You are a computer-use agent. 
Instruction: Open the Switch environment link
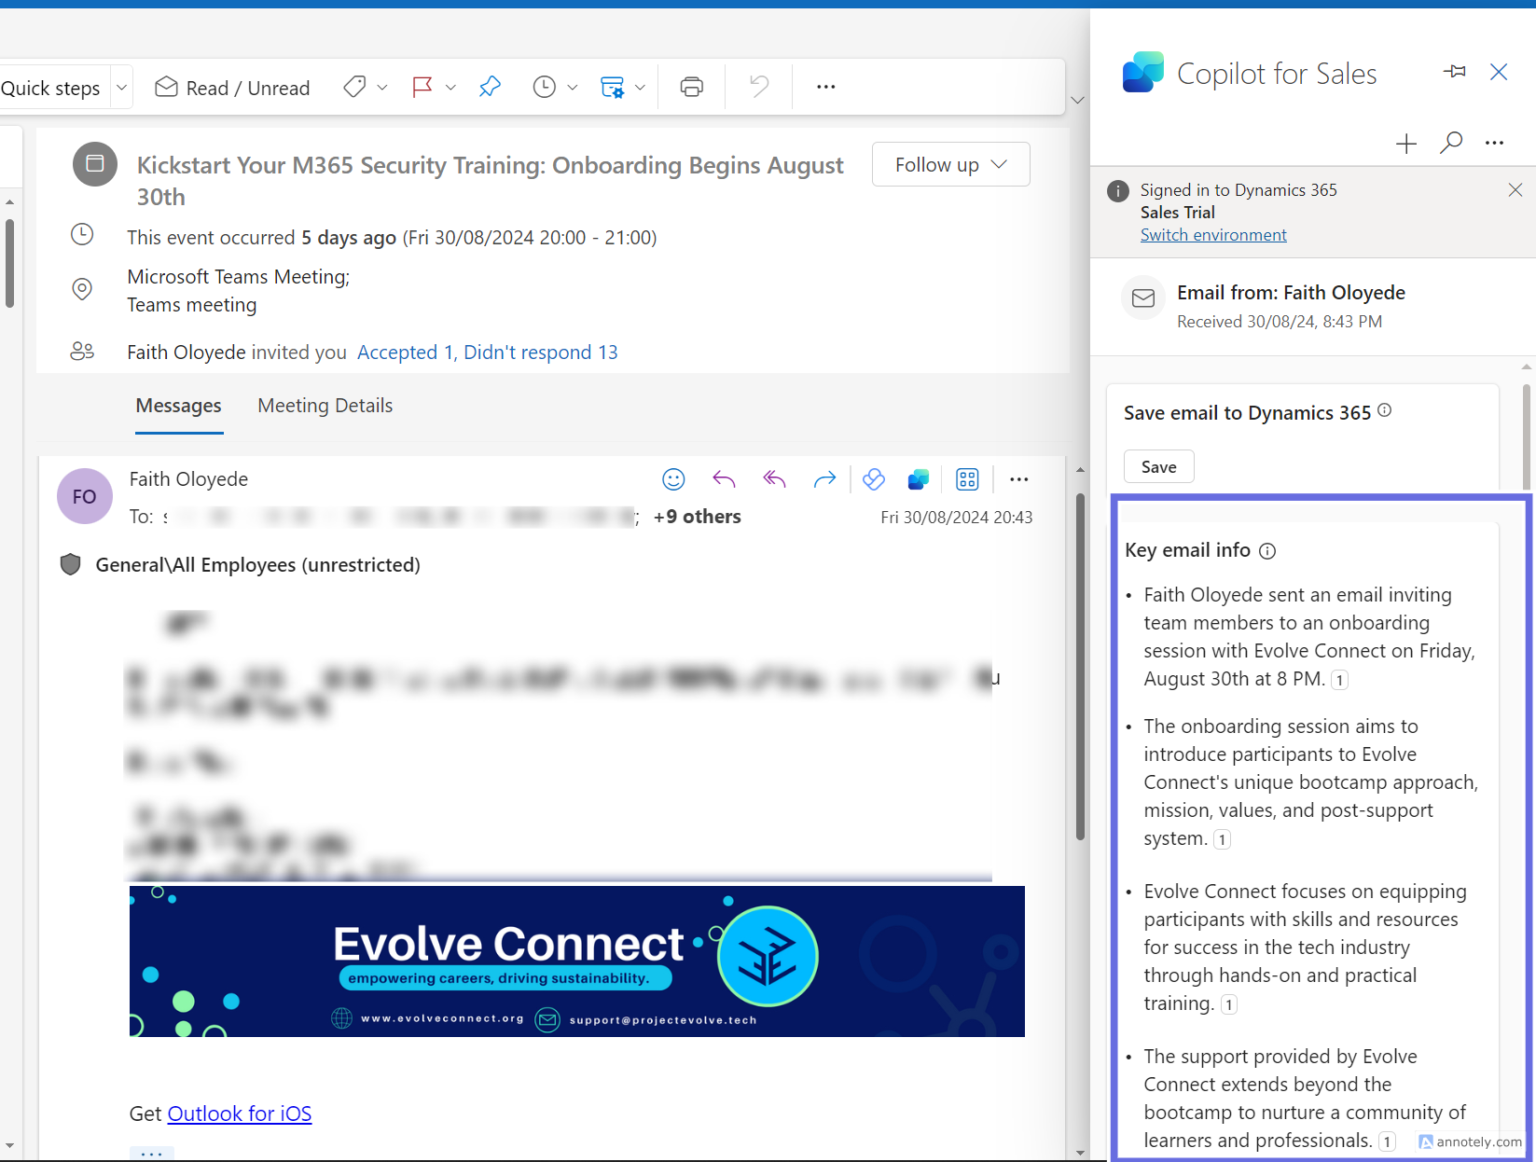[x=1213, y=235]
